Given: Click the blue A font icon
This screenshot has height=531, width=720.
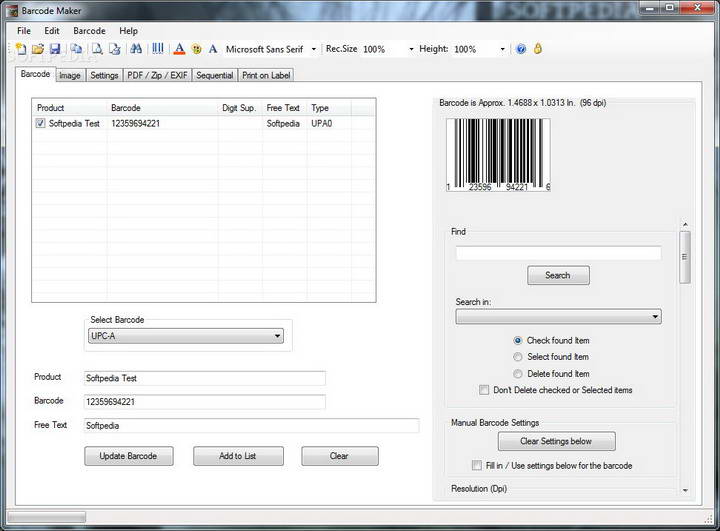Looking at the screenshot, I should pos(213,49).
